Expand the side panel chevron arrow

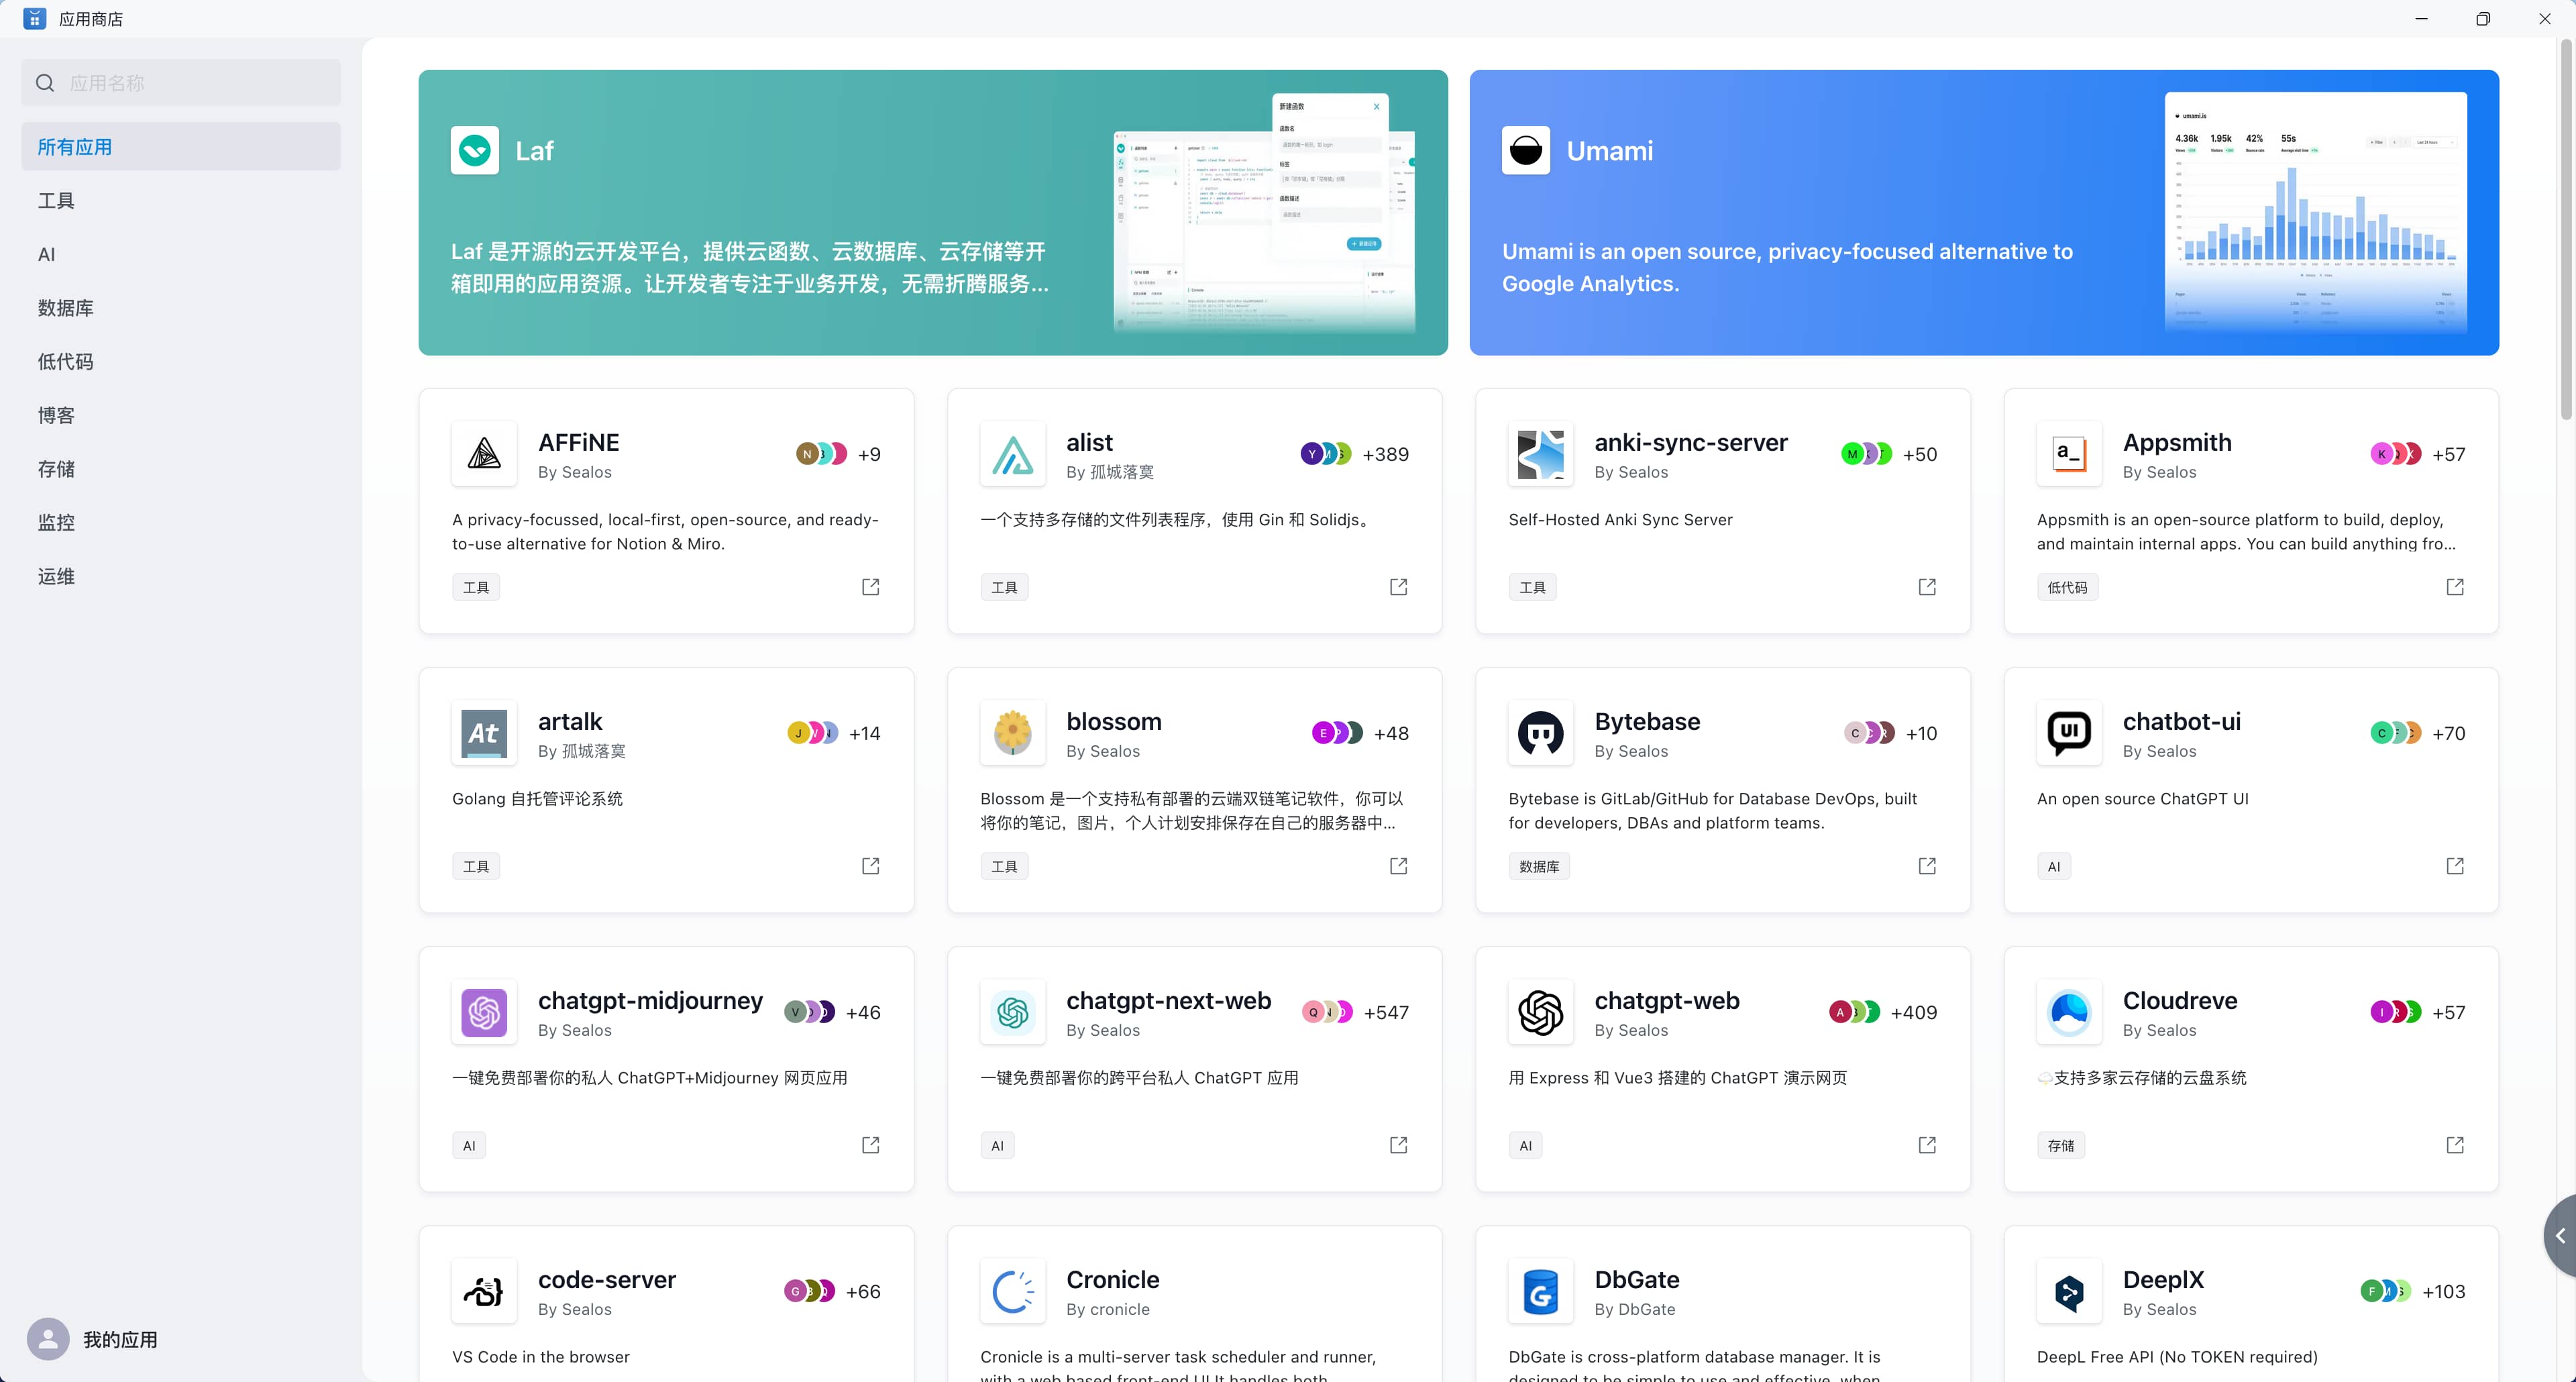(2560, 1236)
